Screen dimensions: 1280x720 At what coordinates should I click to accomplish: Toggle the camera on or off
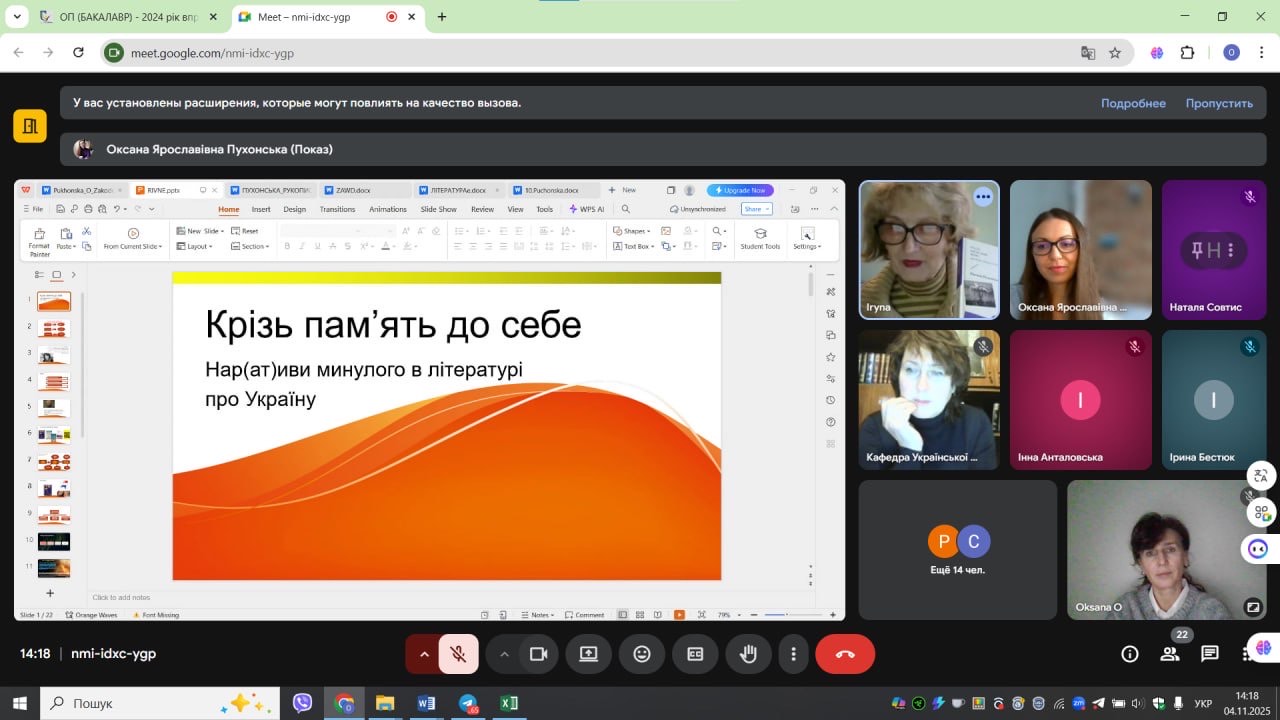tap(538, 654)
